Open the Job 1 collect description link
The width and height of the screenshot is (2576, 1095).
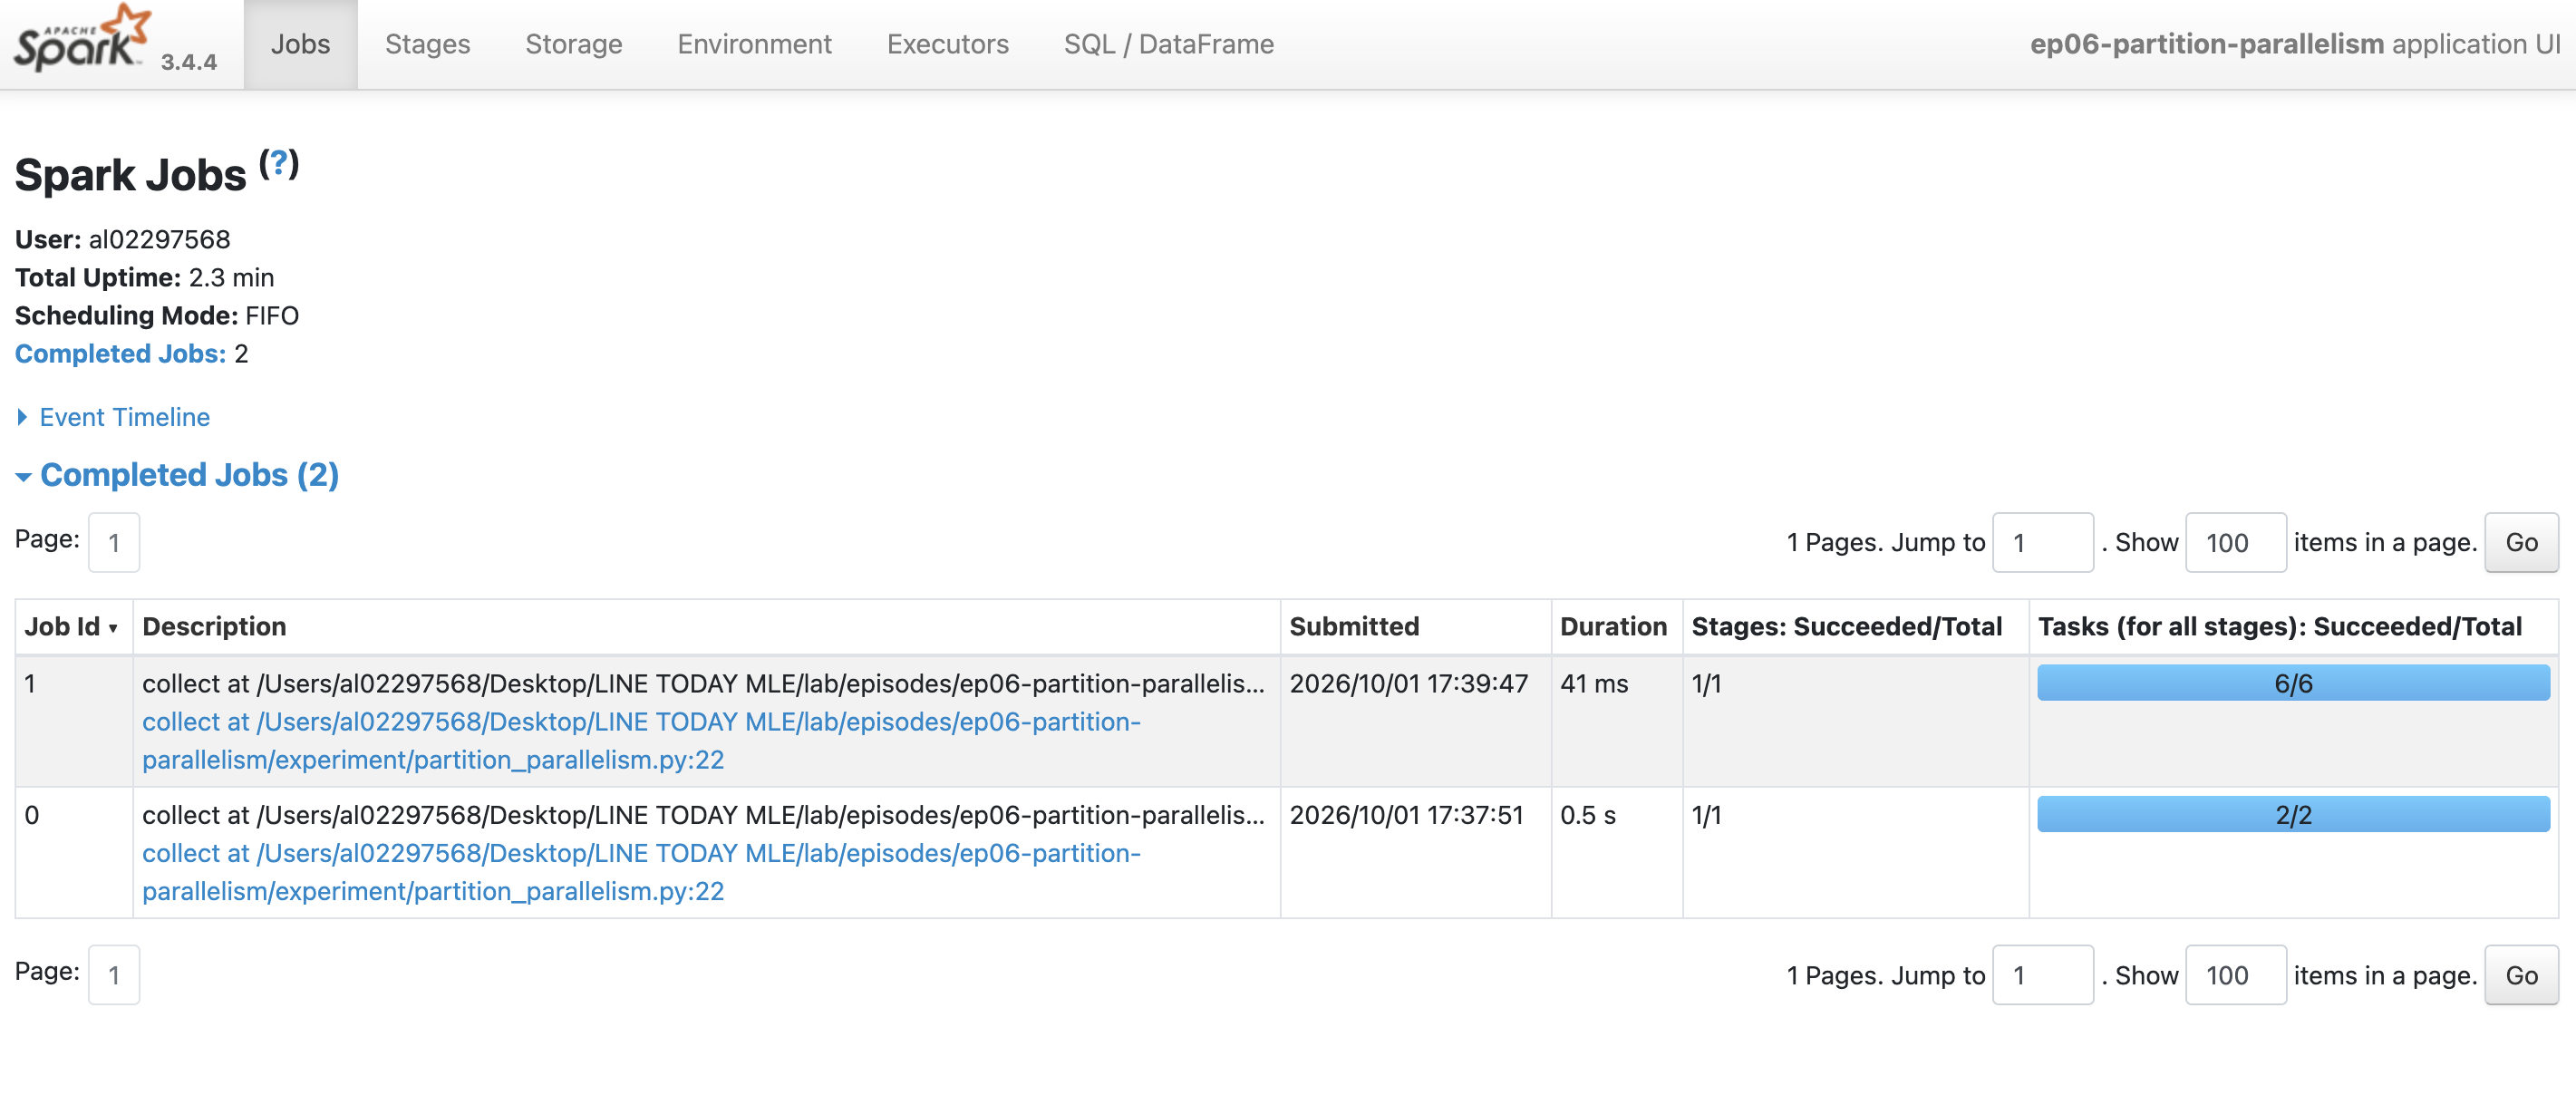641,741
